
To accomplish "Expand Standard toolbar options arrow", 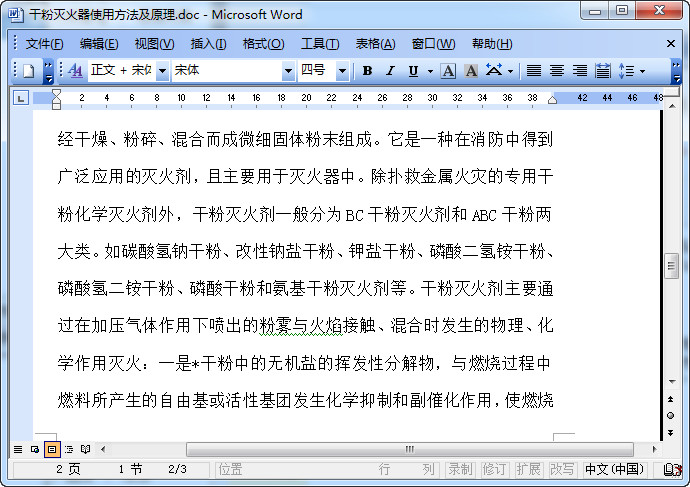I will [48, 72].
